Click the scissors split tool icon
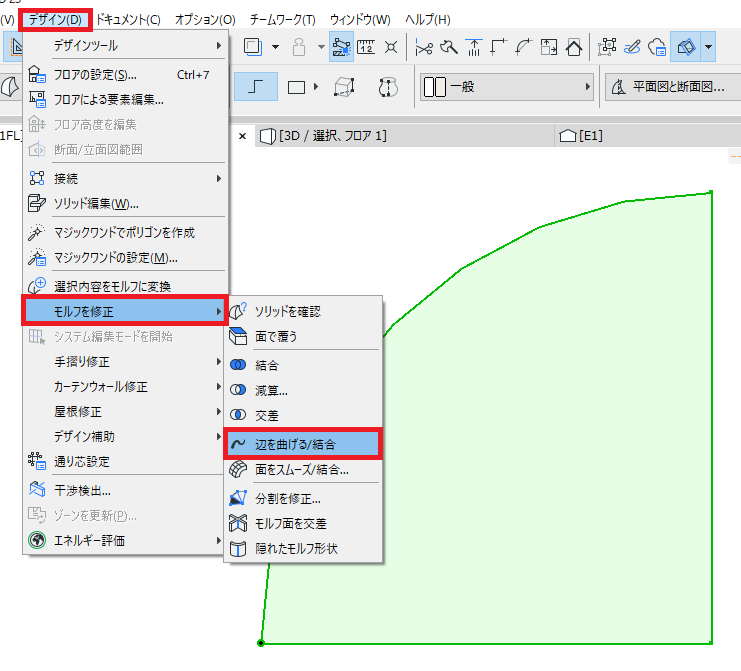 coord(423,47)
